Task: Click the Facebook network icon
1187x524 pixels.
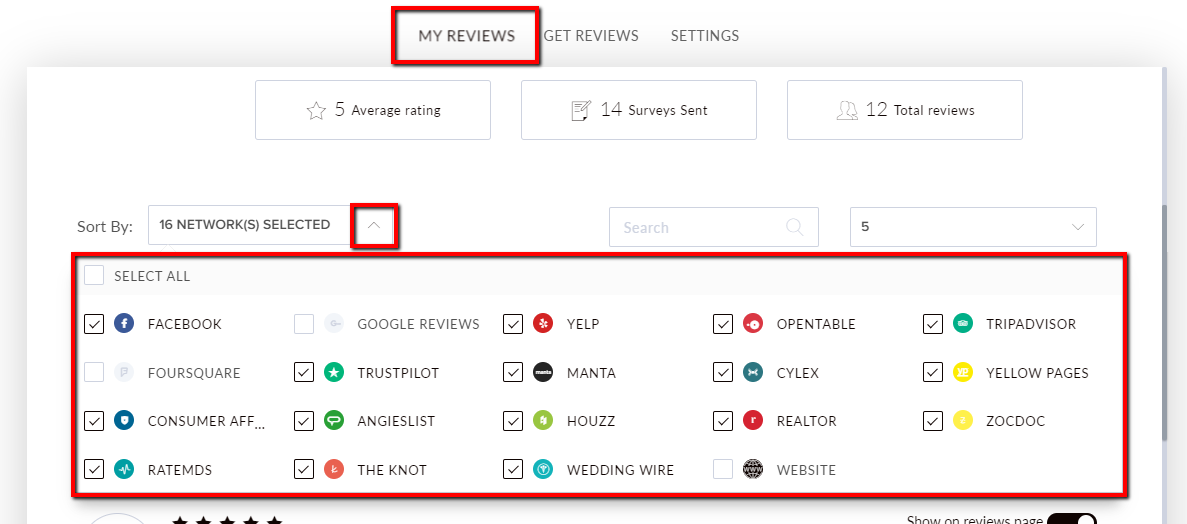Action: 124,324
